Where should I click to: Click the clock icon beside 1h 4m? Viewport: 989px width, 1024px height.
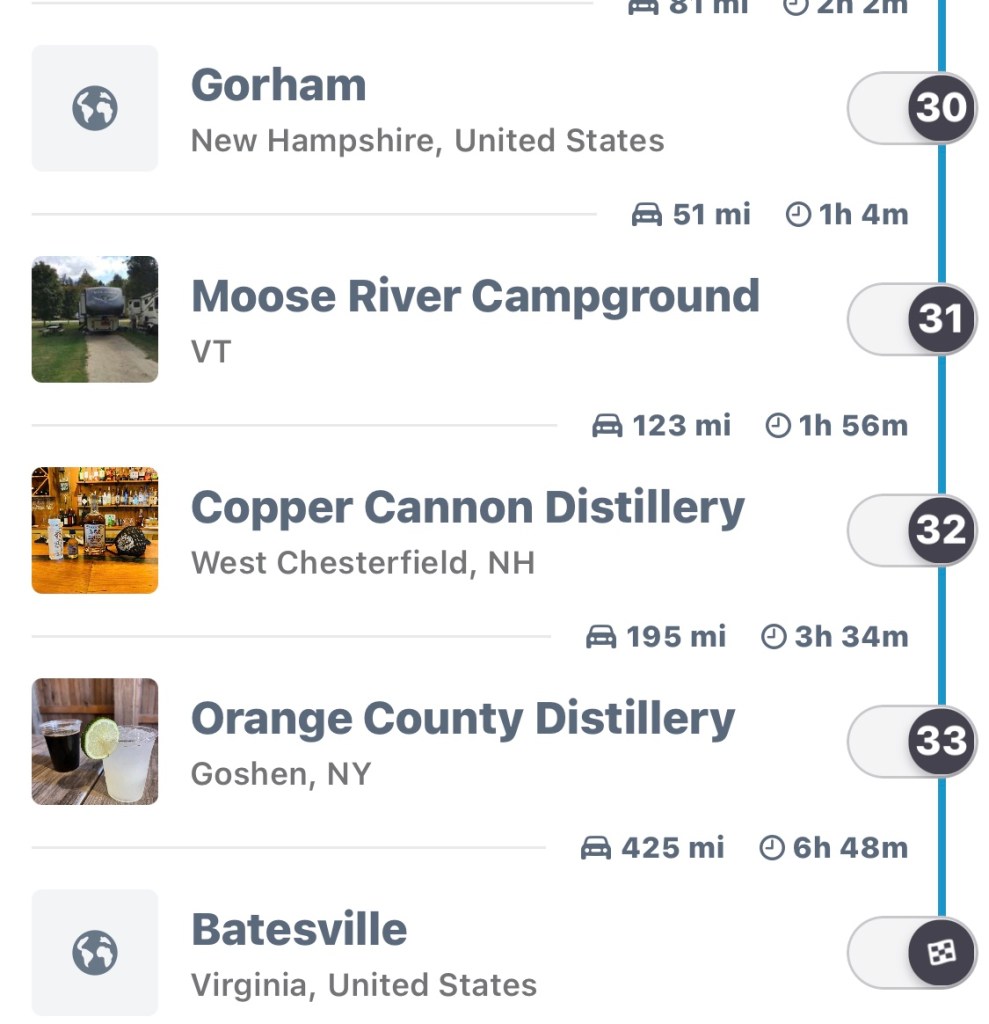pos(797,215)
